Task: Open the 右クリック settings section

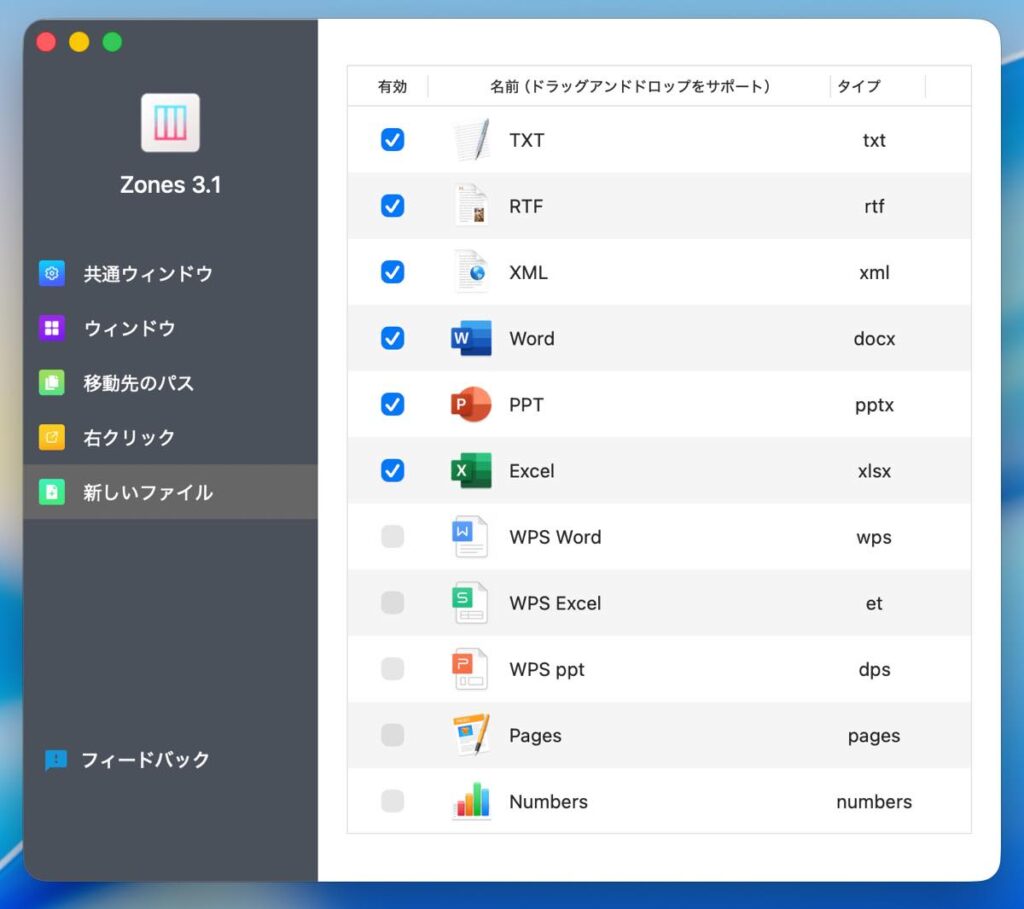Action: point(129,437)
